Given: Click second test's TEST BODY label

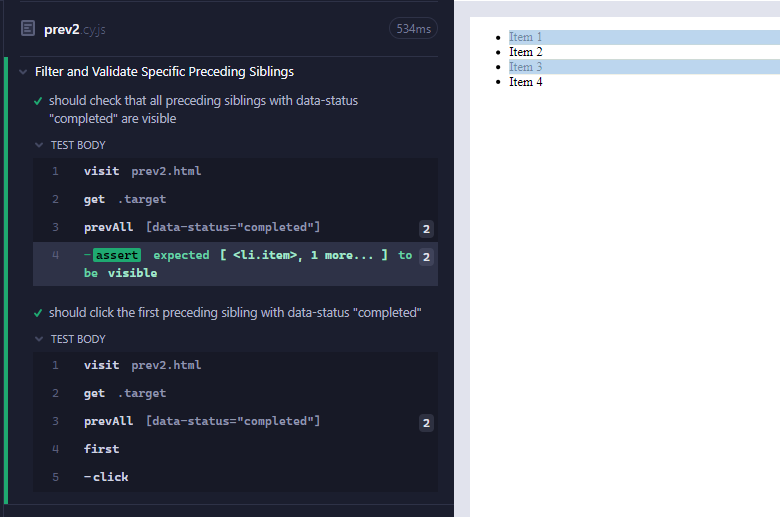Looking at the screenshot, I should pos(78,339).
